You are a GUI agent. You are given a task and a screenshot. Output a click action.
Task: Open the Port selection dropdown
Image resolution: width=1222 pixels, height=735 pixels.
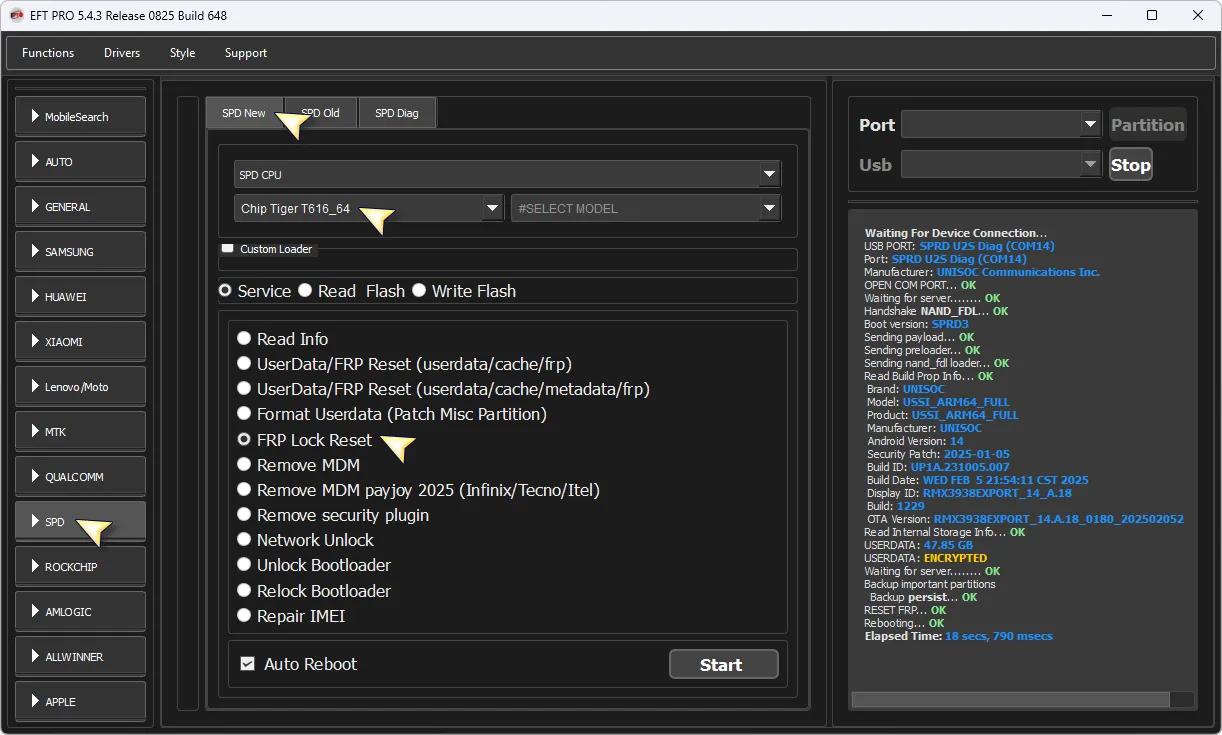[1090, 125]
